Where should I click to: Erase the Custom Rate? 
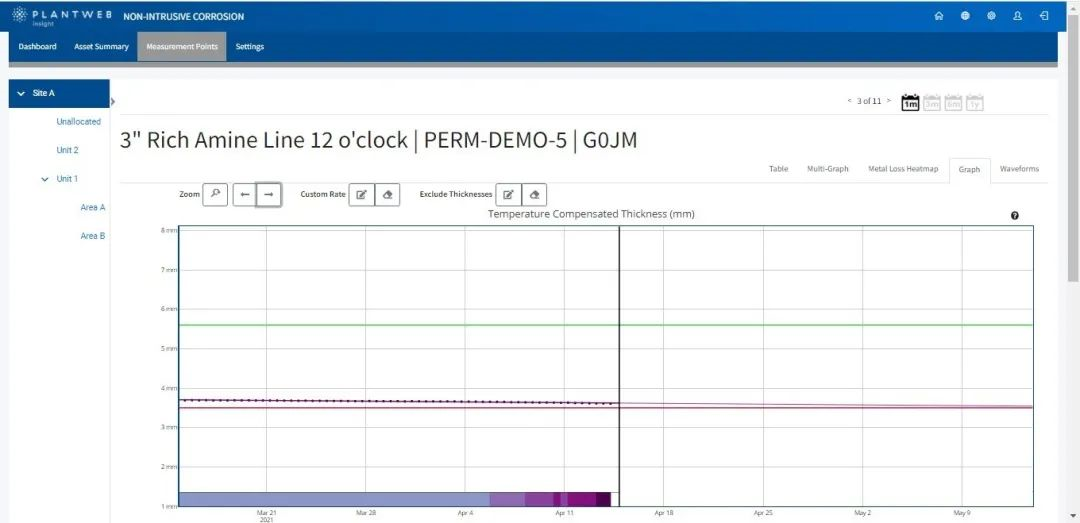coord(388,194)
